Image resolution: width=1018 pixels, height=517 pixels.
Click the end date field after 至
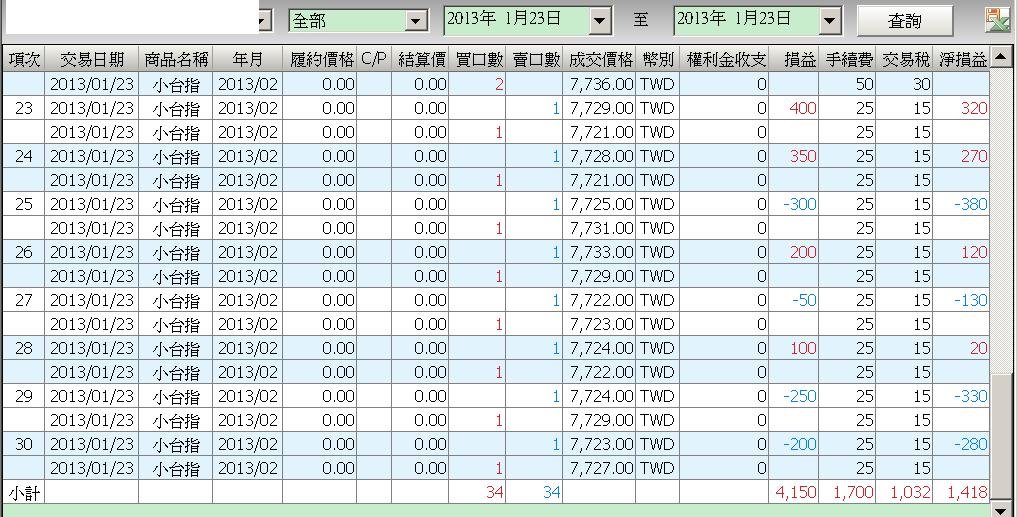click(747, 19)
